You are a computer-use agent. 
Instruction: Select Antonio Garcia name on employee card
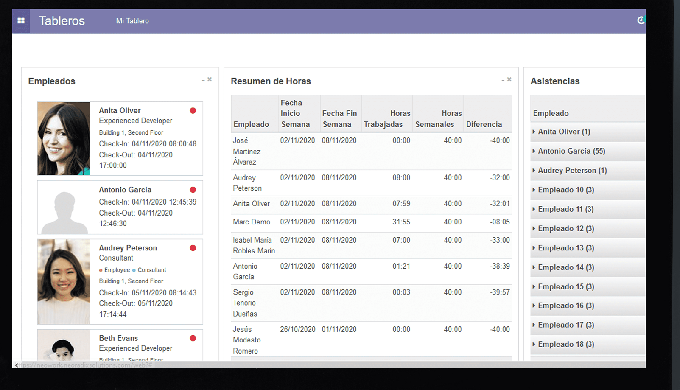click(x=125, y=190)
